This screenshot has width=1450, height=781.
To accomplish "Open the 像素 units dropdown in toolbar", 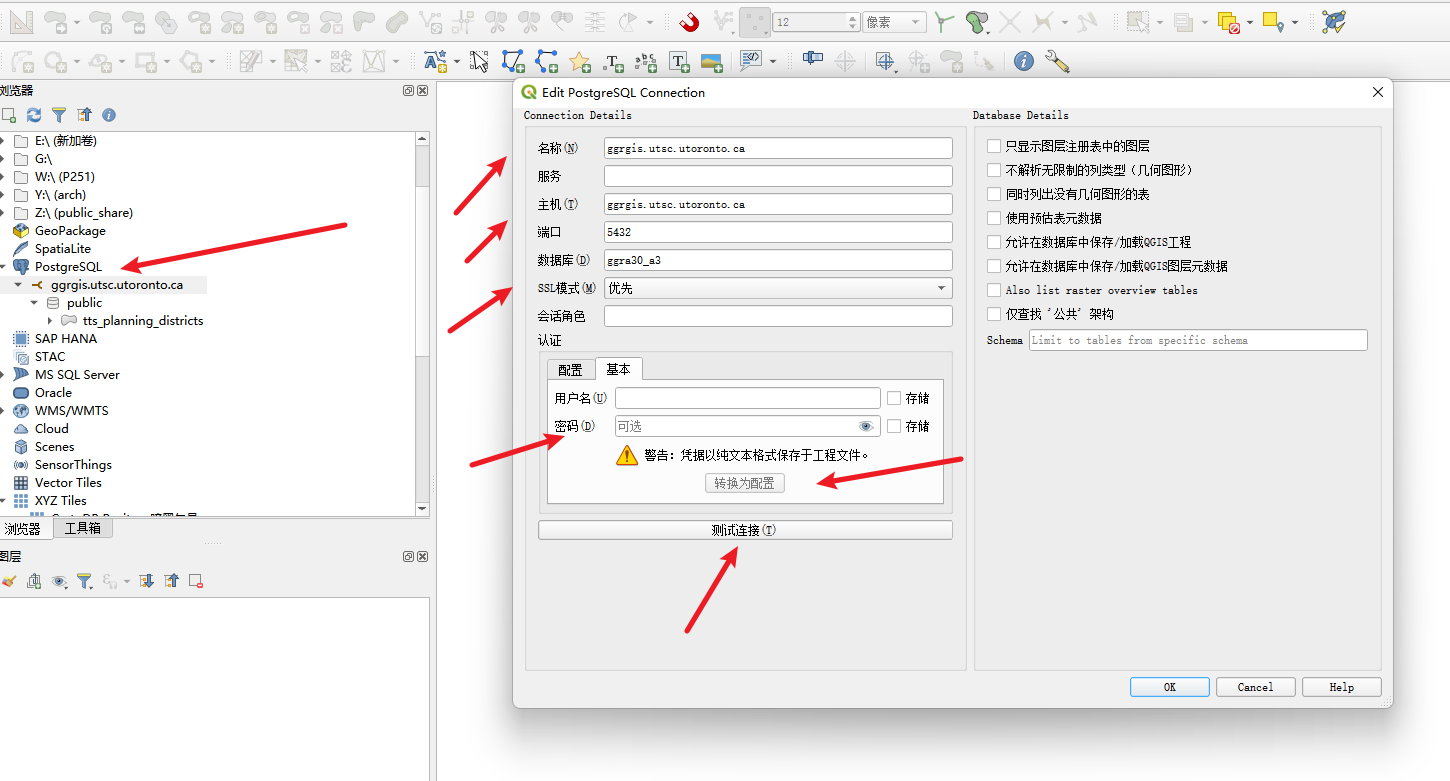I will [x=894, y=22].
